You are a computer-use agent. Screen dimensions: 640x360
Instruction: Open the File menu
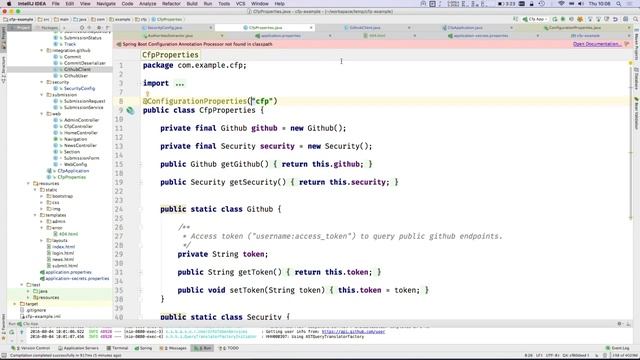[x=56, y=4]
